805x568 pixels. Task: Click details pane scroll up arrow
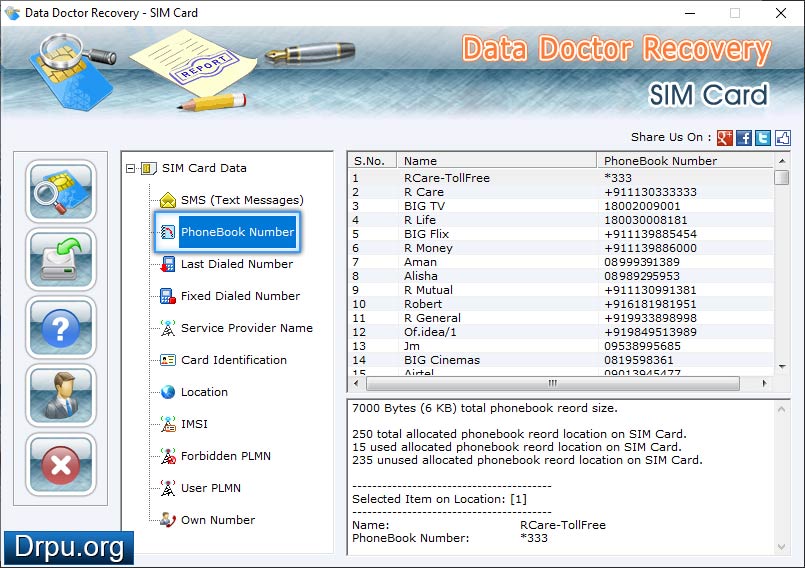click(781, 409)
